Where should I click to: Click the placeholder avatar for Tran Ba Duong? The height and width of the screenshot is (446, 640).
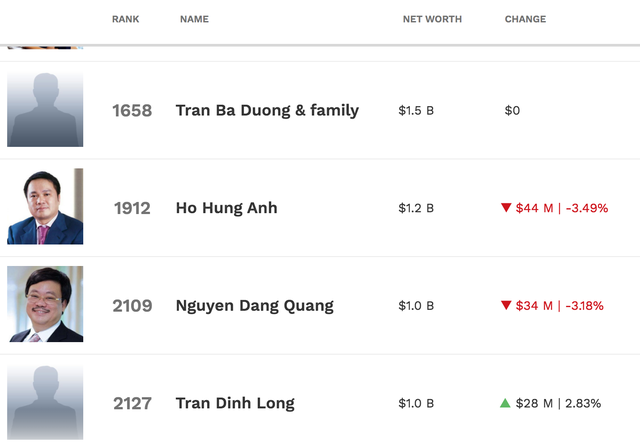[45, 110]
